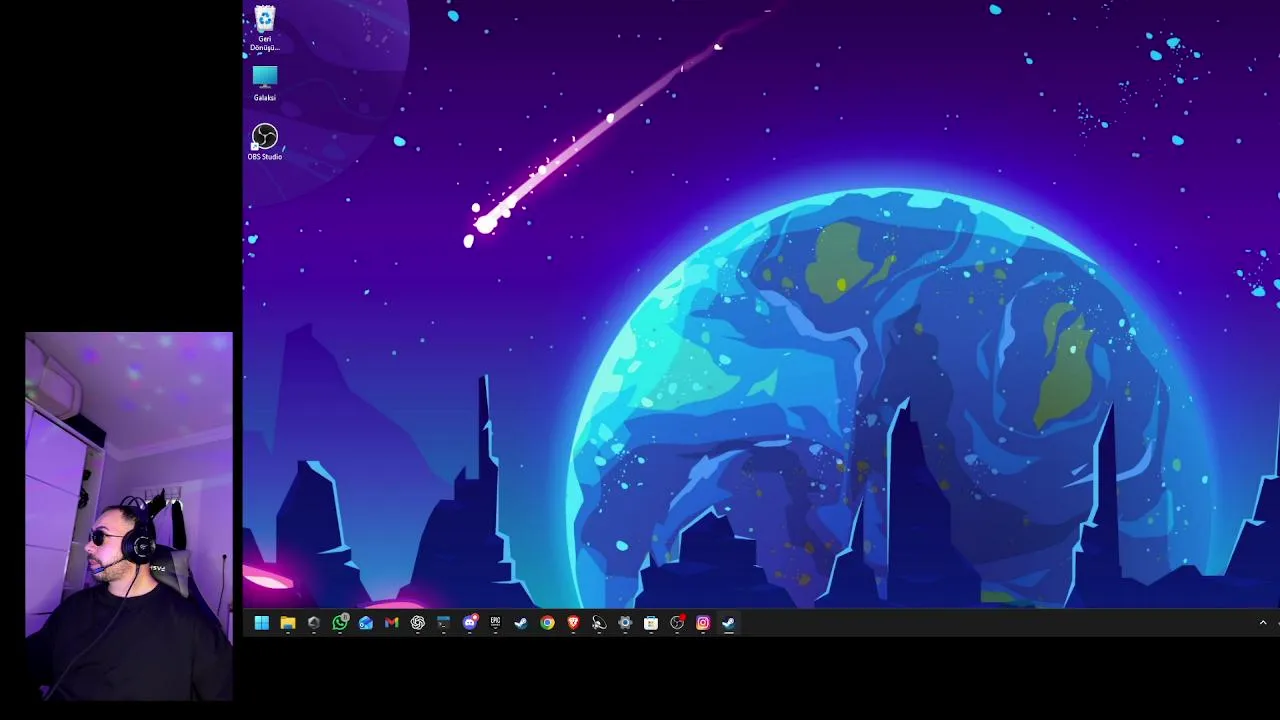Launch Brave browser from the taskbar
This screenshot has width=1280, height=720.
click(x=573, y=623)
